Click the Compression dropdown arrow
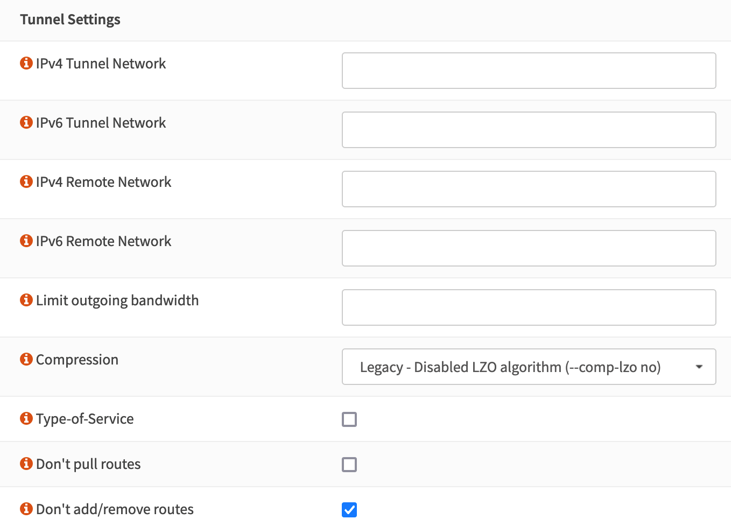 tap(699, 367)
